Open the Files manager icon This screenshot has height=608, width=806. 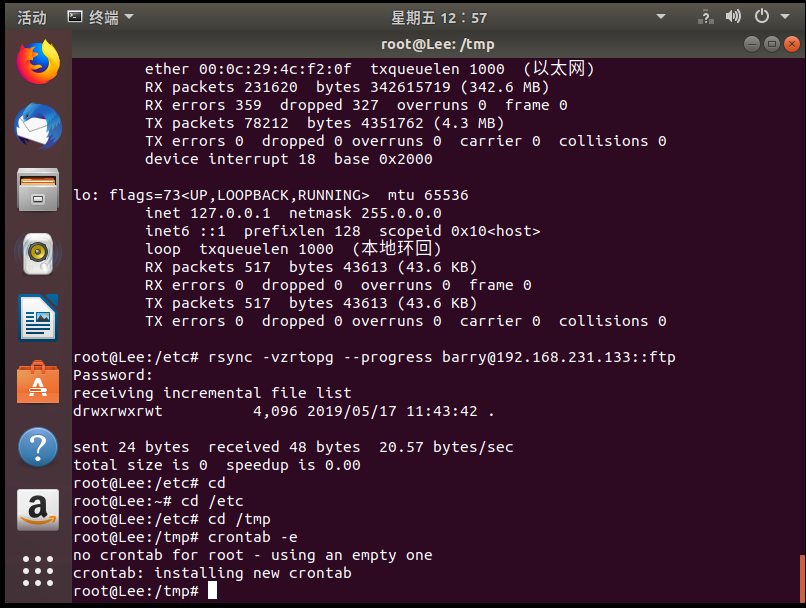(38, 190)
